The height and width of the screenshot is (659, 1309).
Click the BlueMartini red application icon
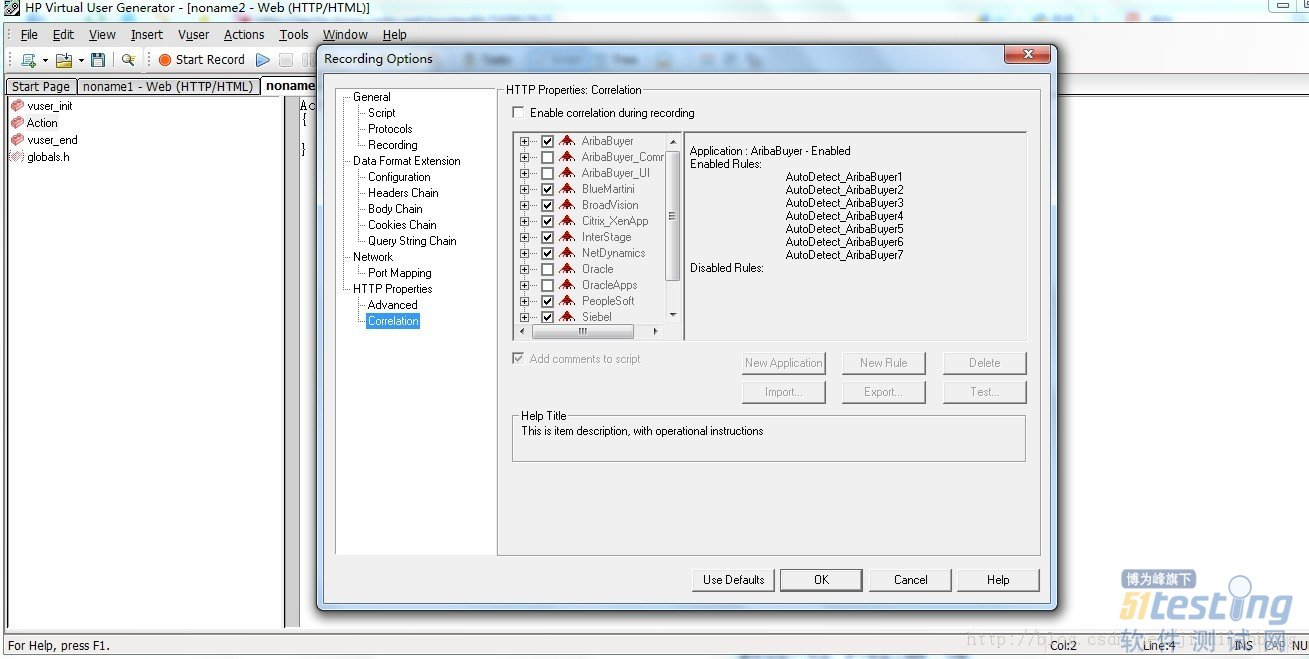[567, 189]
